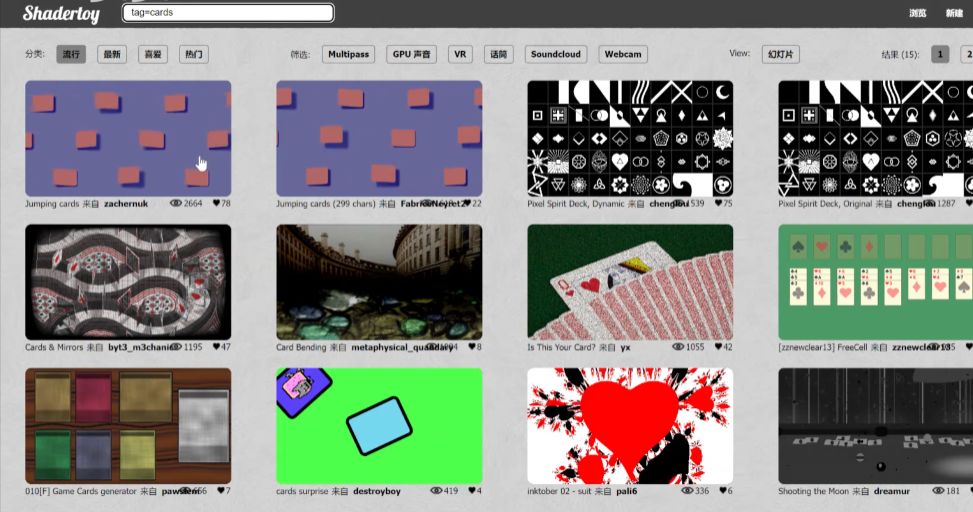The height and width of the screenshot is (512, 973).
Task: Click the heart likes icon showing 78
Action: 216,203
